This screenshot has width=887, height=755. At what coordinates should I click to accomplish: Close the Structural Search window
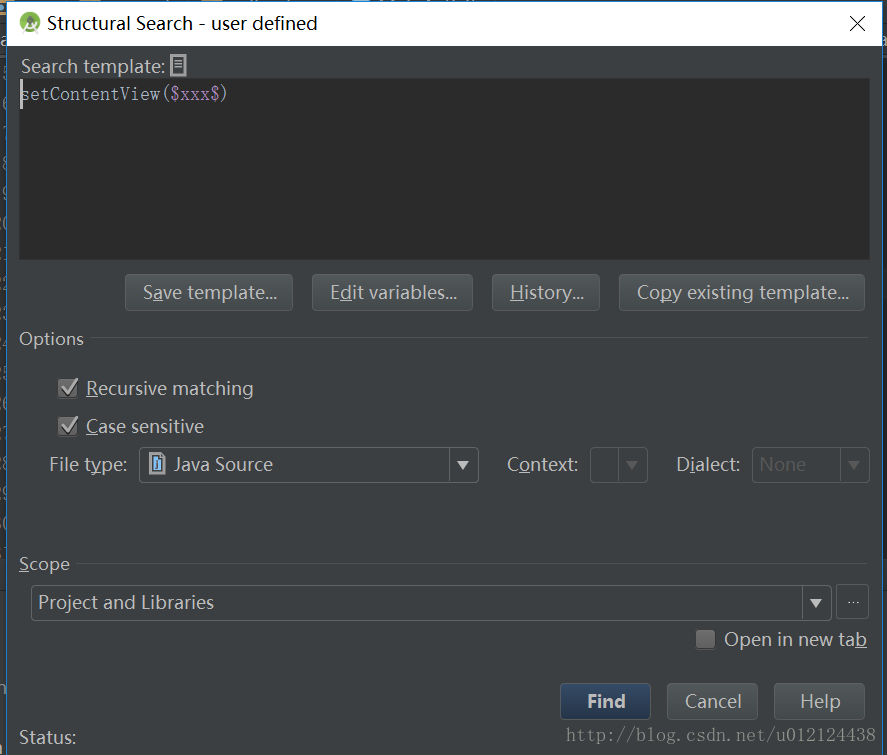857,23
